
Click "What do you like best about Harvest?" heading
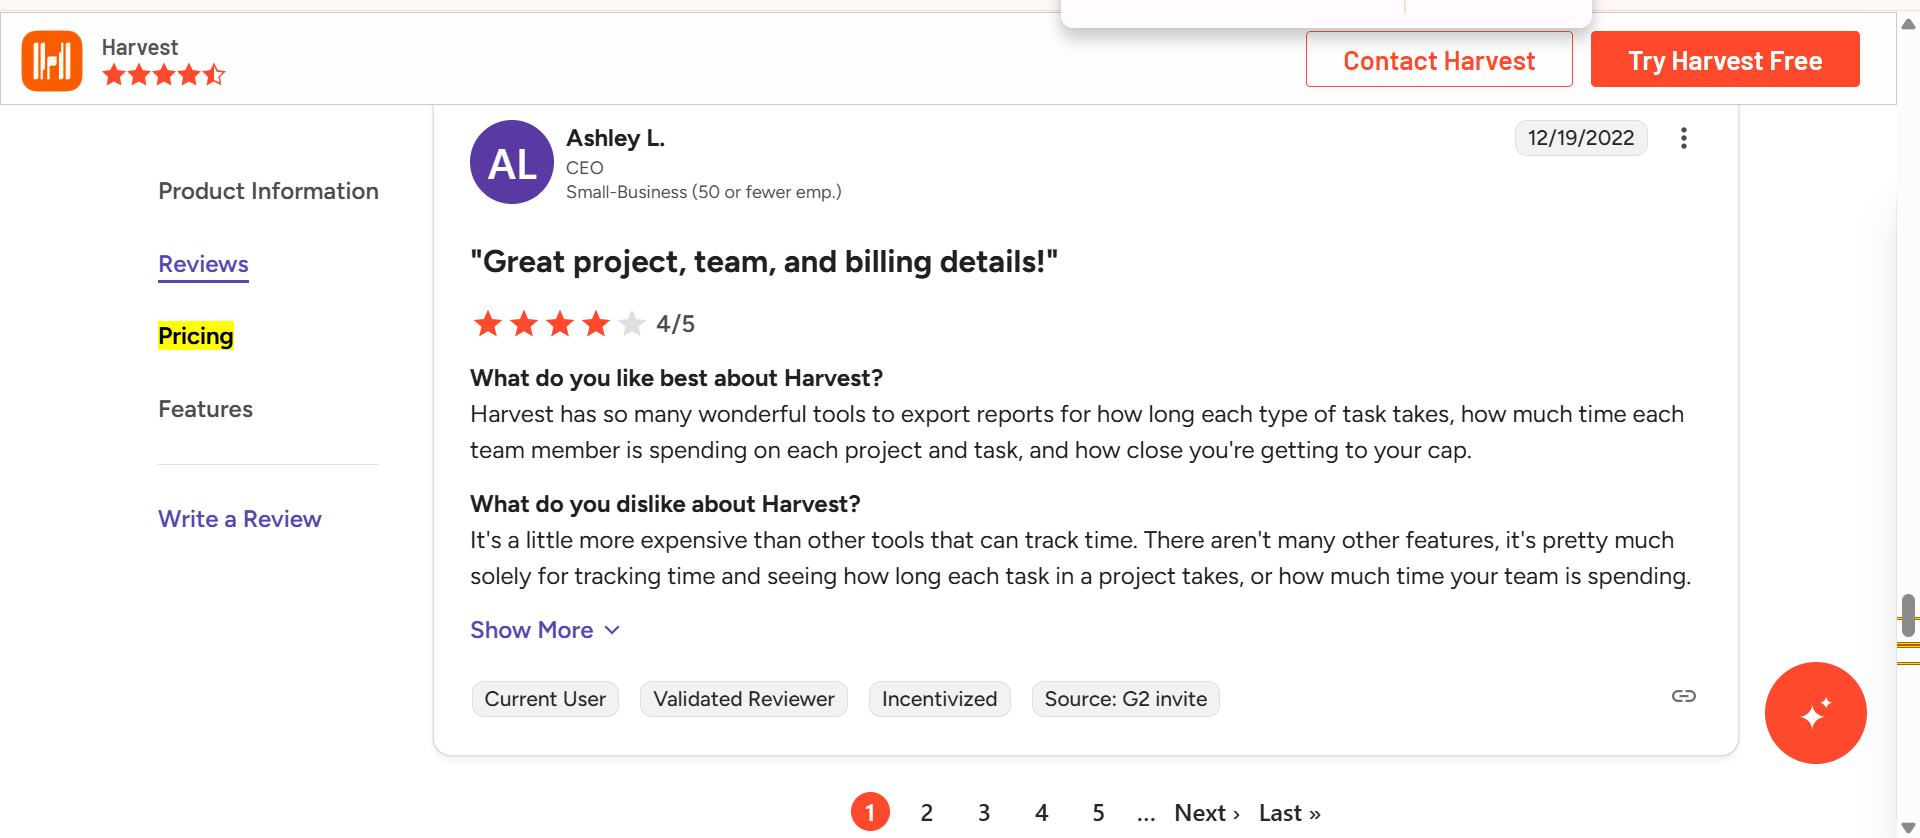point(677,378)
